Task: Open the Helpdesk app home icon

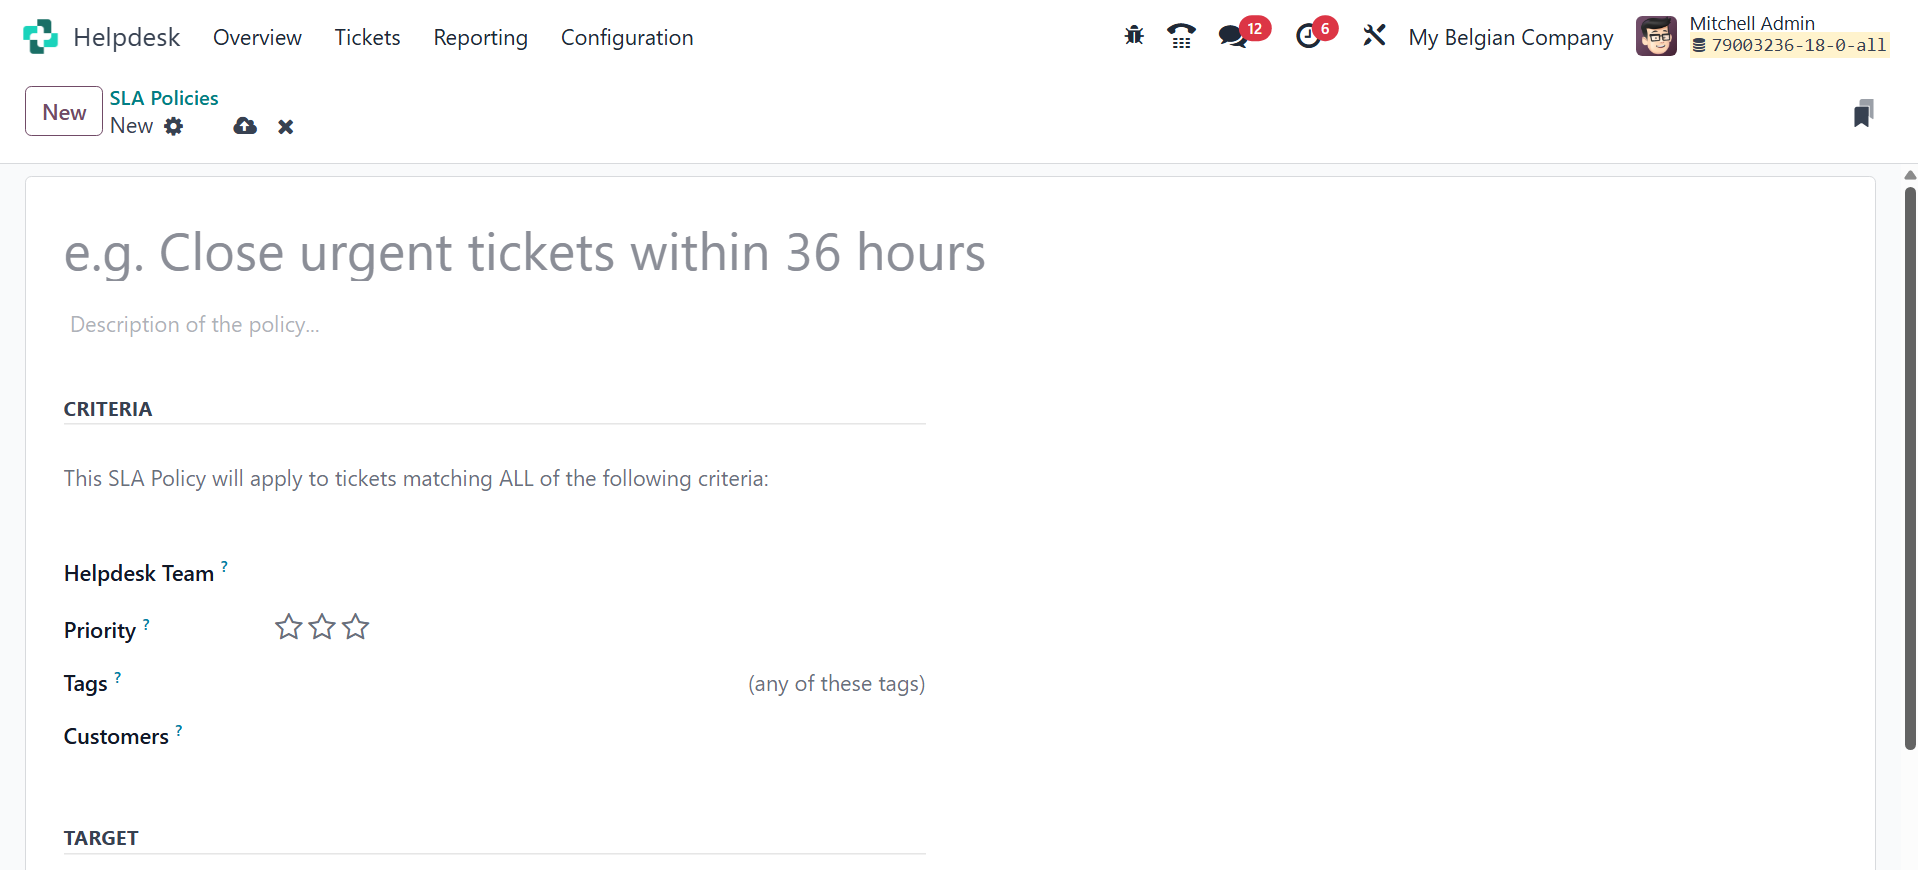Action: click(x=40, y=37)
